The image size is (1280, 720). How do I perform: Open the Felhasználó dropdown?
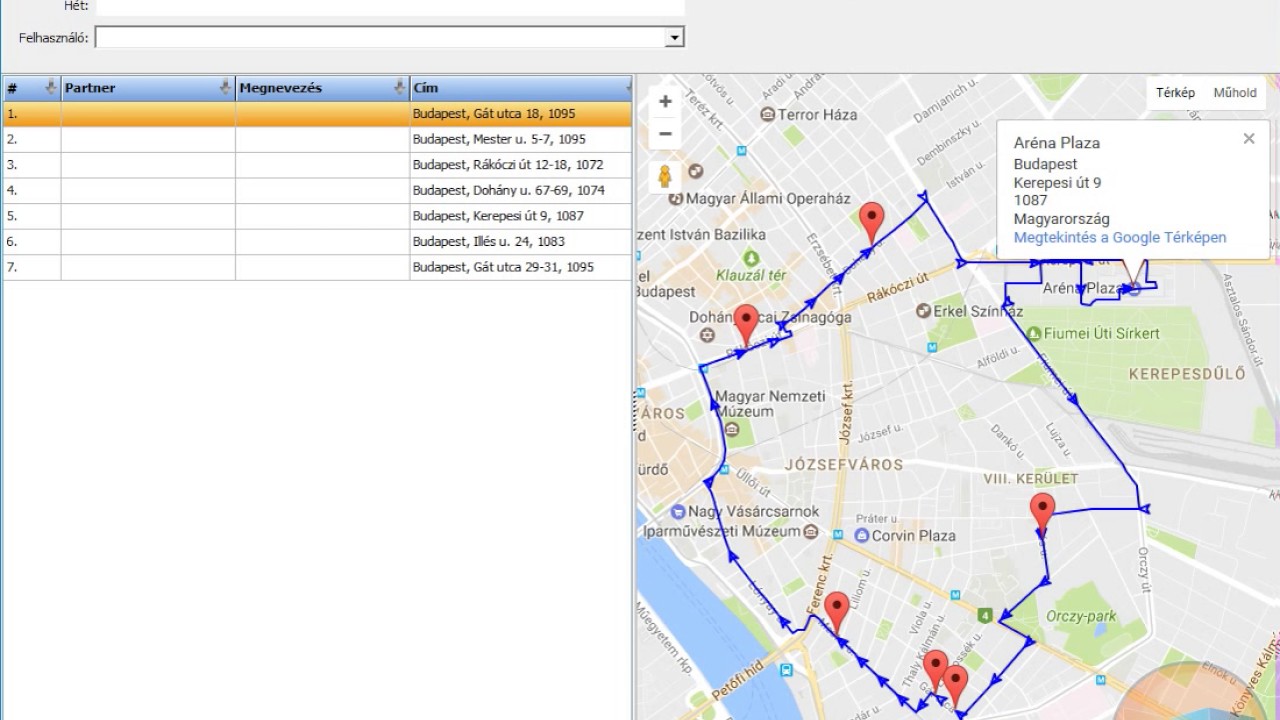pyautogui.click(x=676, y=38)
